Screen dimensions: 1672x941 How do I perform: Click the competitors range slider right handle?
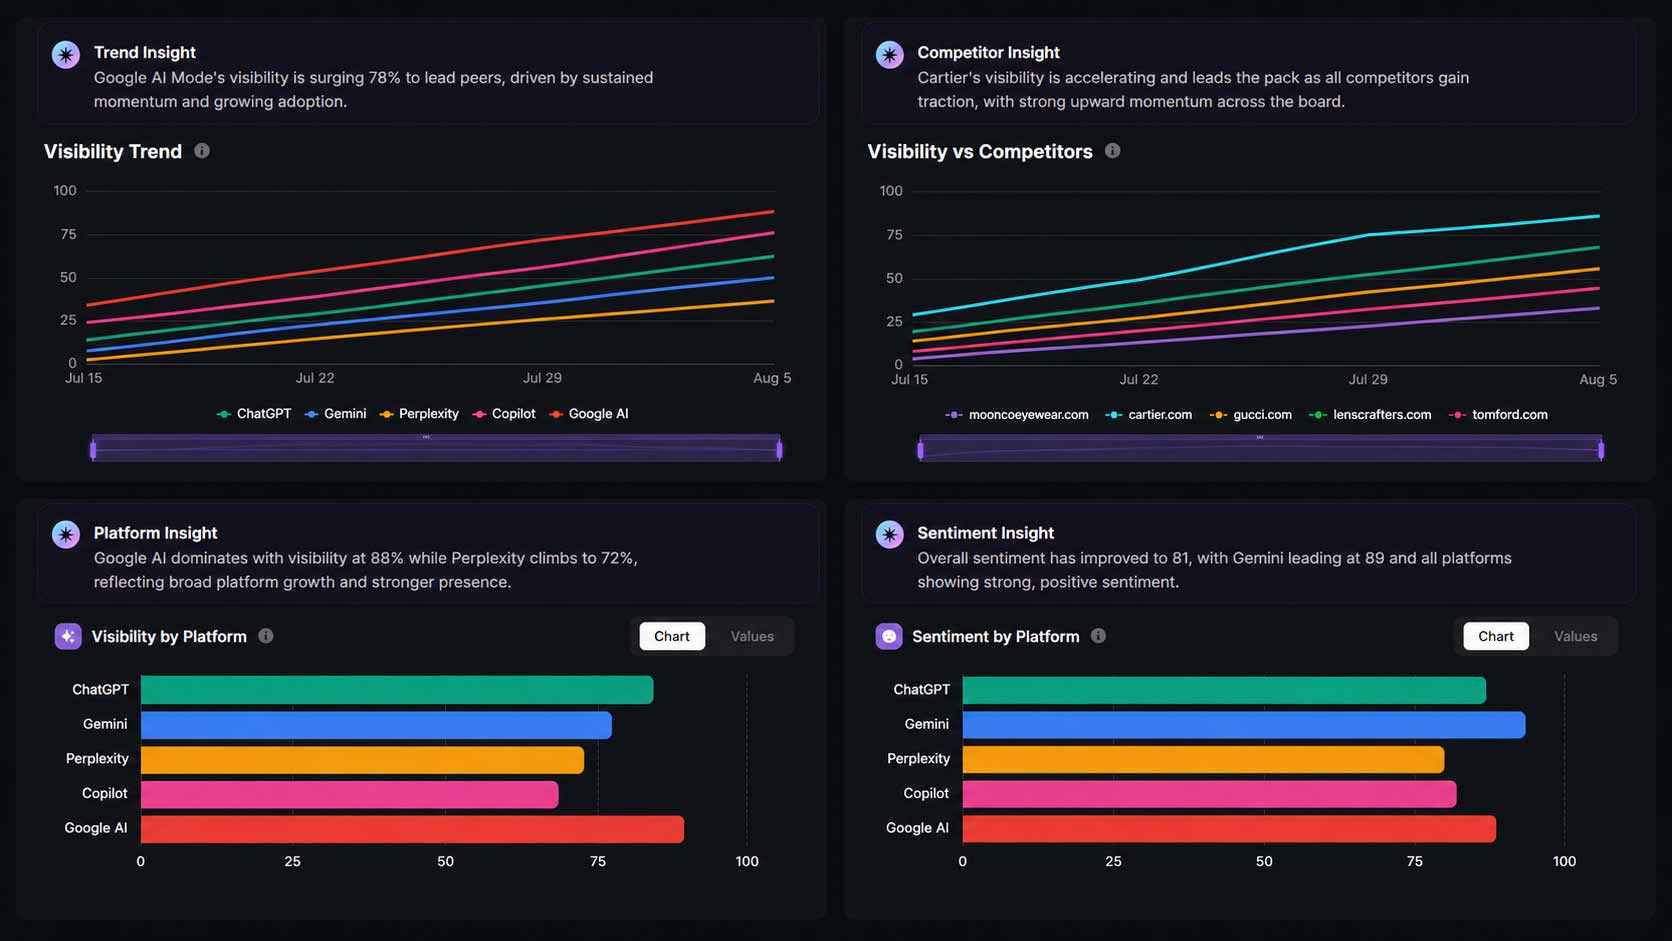tap(1601, 450)
